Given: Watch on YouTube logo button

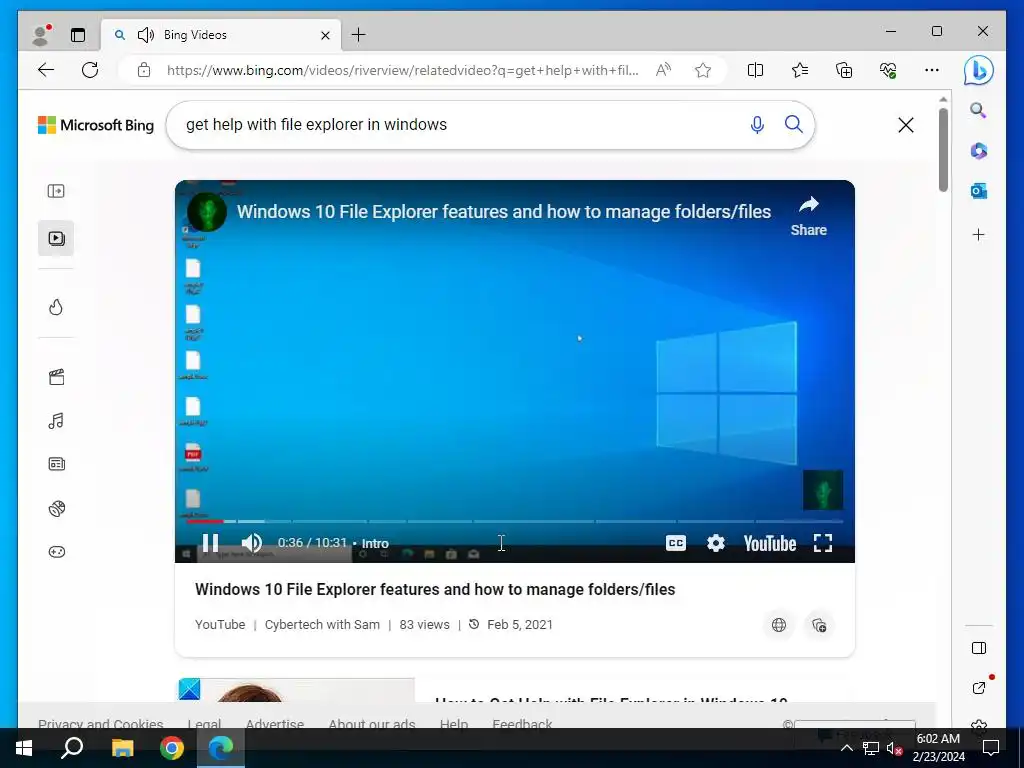Looking at the screenshot, I should click(x=769, y=543).
